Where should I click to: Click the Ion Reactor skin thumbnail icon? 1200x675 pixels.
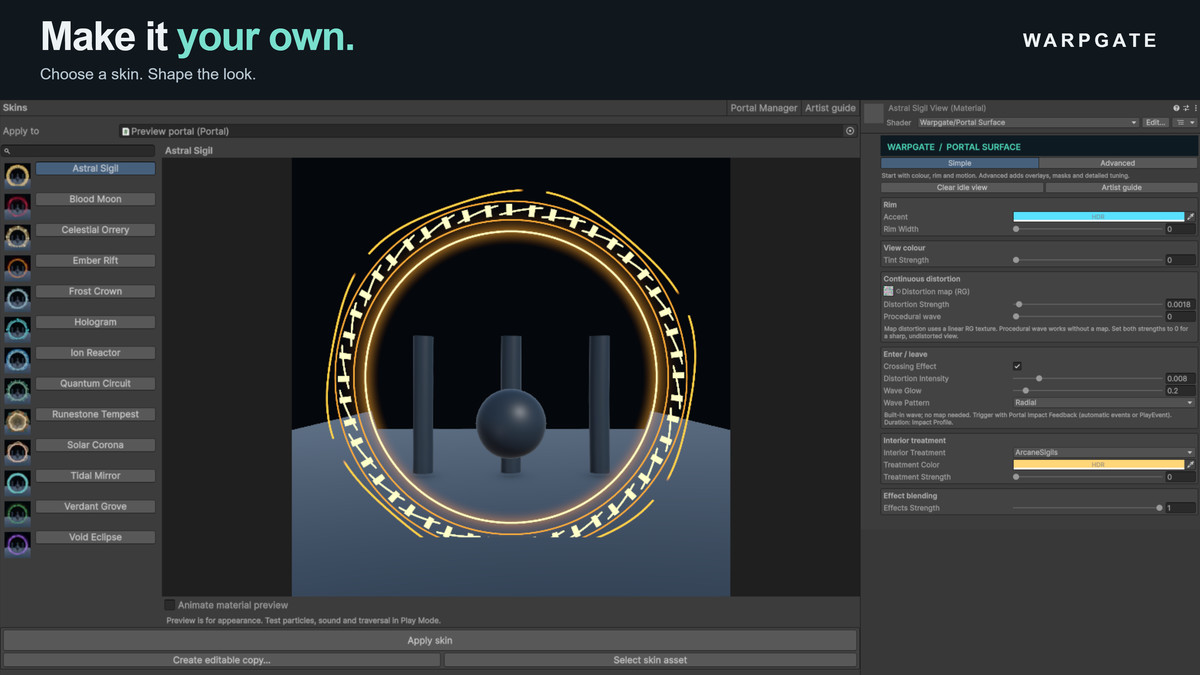(17, 360)
